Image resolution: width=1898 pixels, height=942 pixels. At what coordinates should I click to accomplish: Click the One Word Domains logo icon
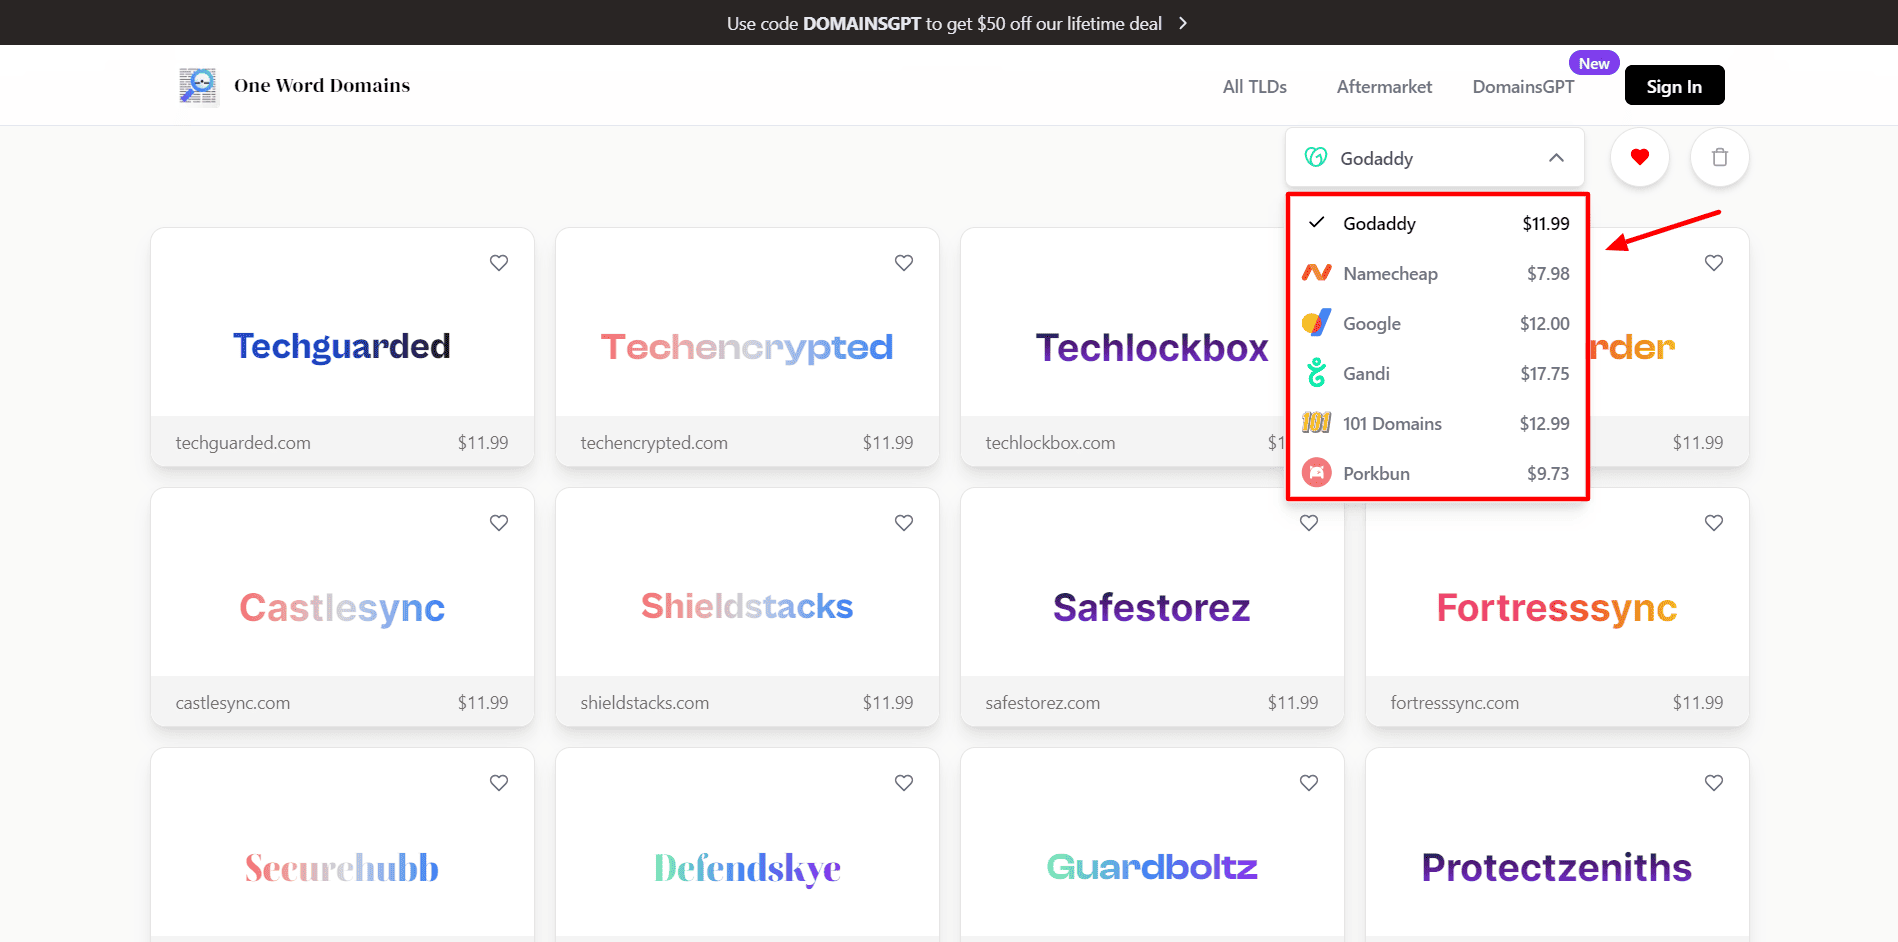point(198,86)
